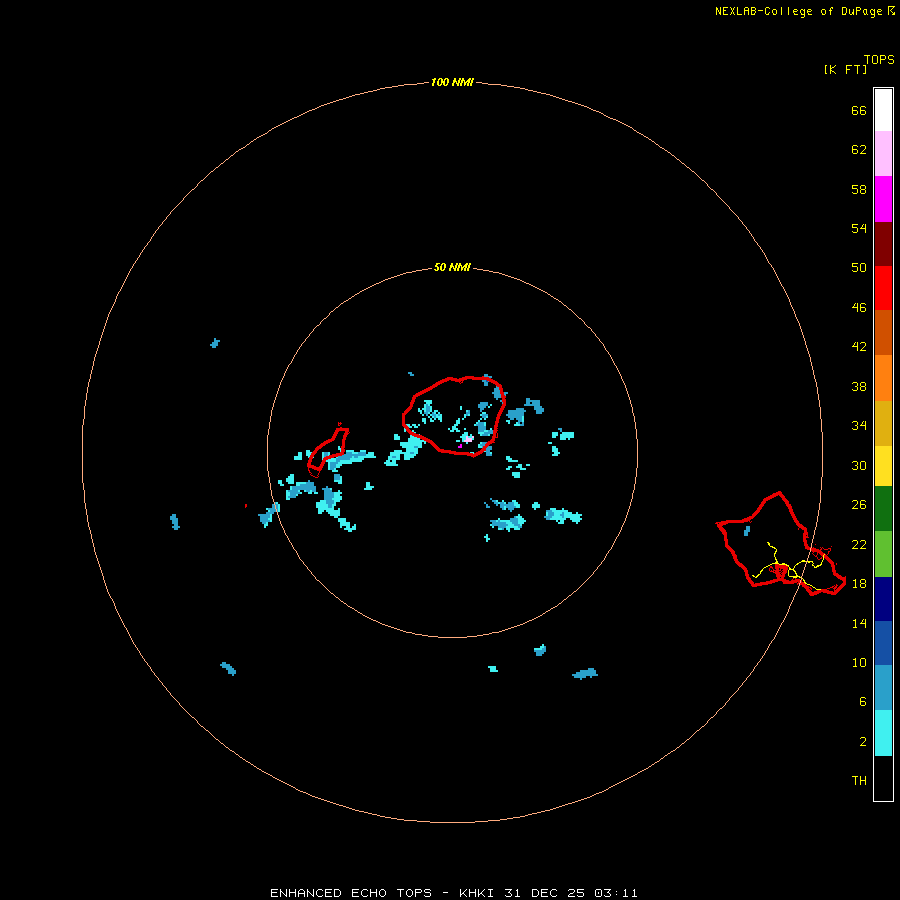This screenshot has height=900, width=900.
Task: Click the black TH threshold legend swatch
Action: tap(883, 778)
